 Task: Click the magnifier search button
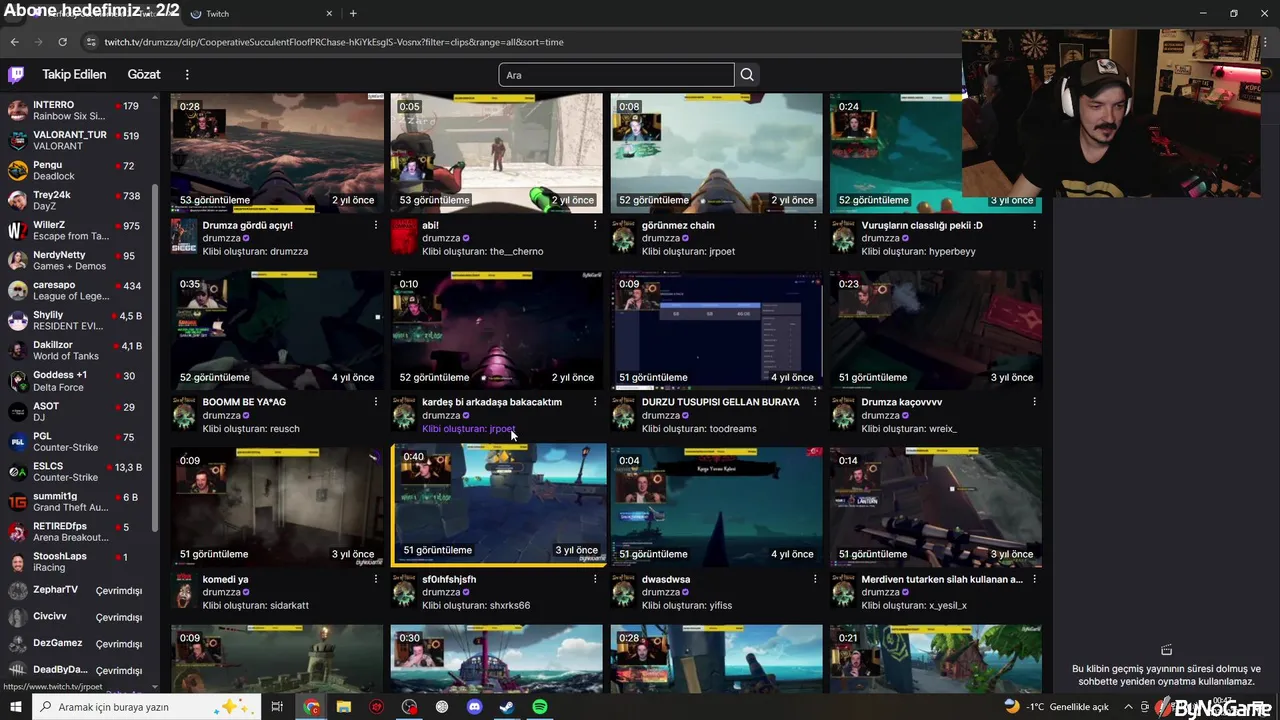747,75
